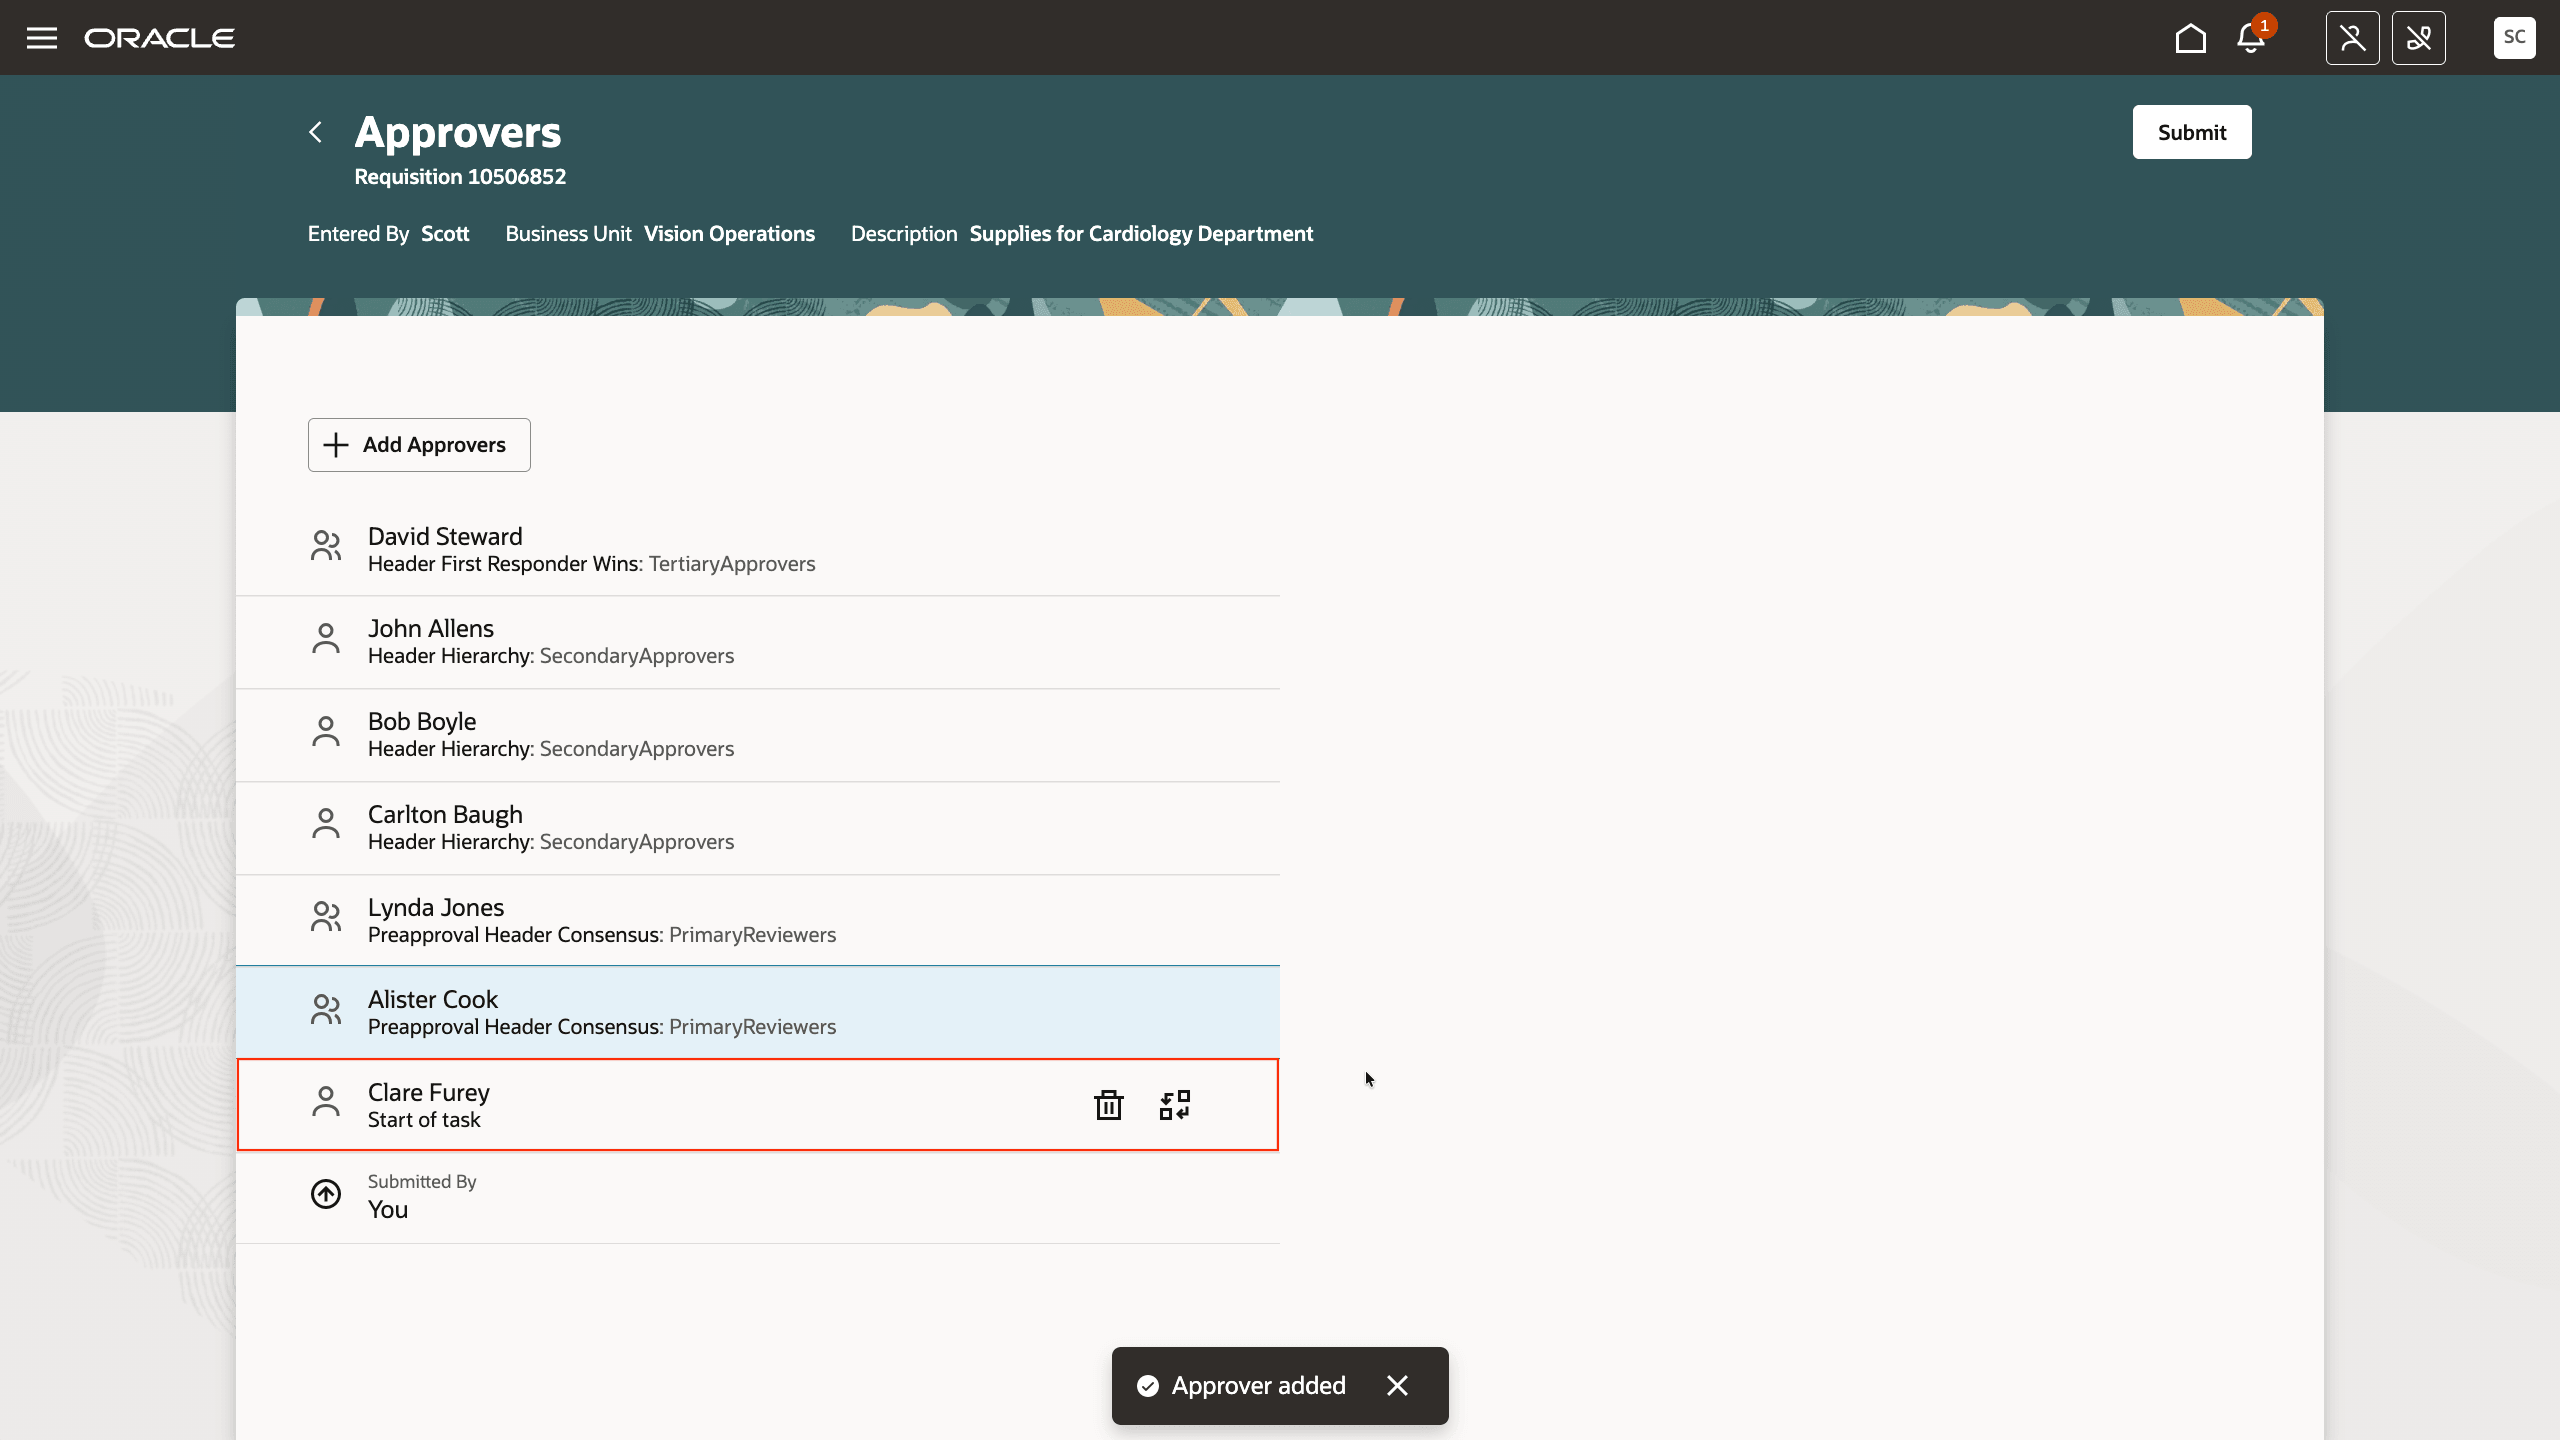Click the Submitted By upload arrow icon
This screenshot has width=2560, height=1440.
pos(326,1194)
